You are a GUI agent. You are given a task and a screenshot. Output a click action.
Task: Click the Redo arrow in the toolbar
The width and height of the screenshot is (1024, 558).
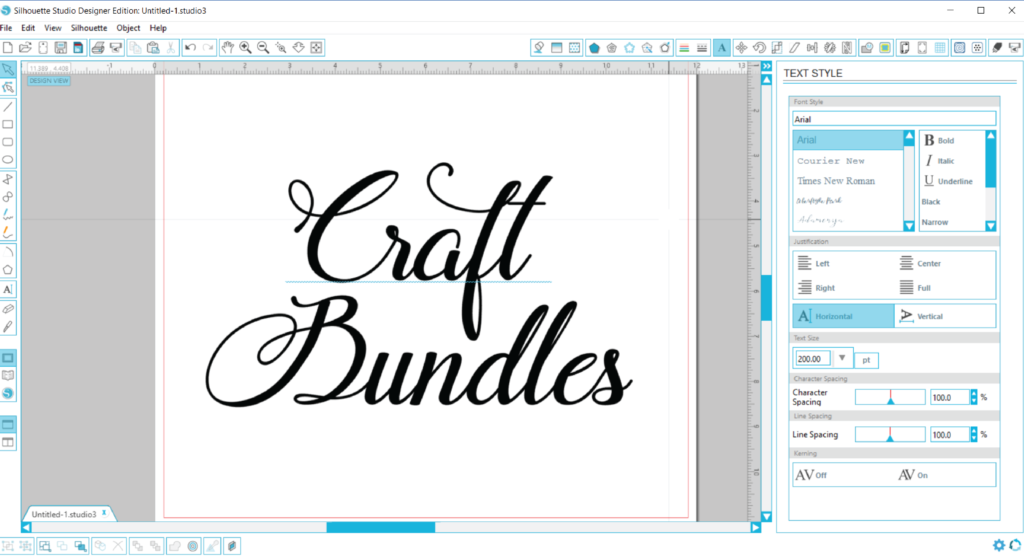(208, 48)
